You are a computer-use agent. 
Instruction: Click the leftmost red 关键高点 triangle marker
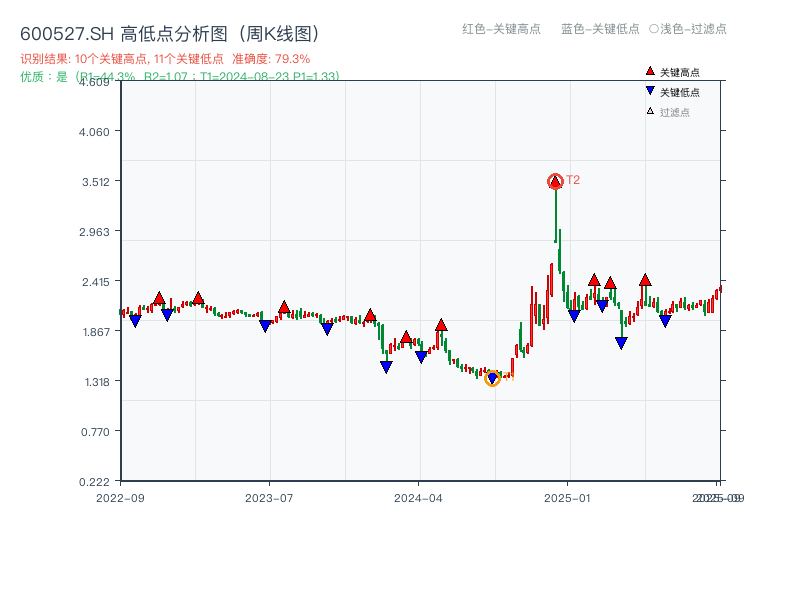[x=158, y=297]
